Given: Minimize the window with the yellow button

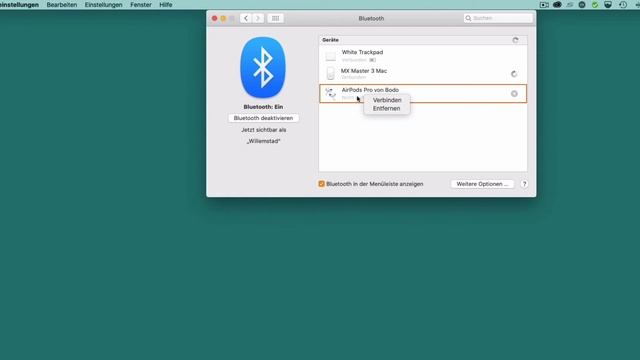Looking at the screenshot, I should pyautogui.click(x=223, y=18).
